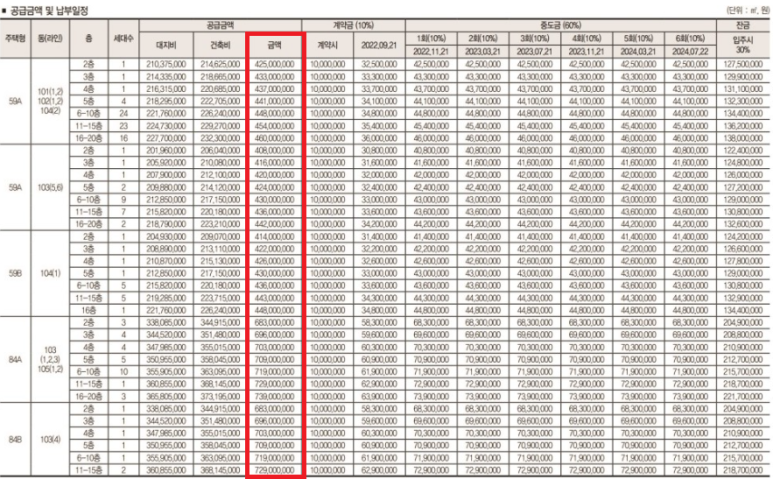Click the 84A housing type cell
The width and height of the screenshot is (773, 479).
[15, 359]
